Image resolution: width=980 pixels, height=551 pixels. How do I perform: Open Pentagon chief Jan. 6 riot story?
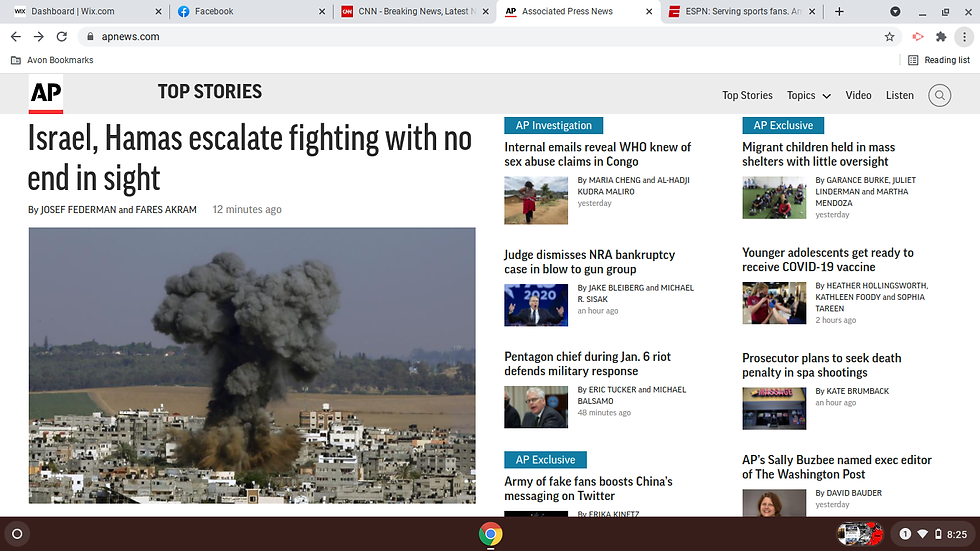pyautogui.click(x=588, y=364)
